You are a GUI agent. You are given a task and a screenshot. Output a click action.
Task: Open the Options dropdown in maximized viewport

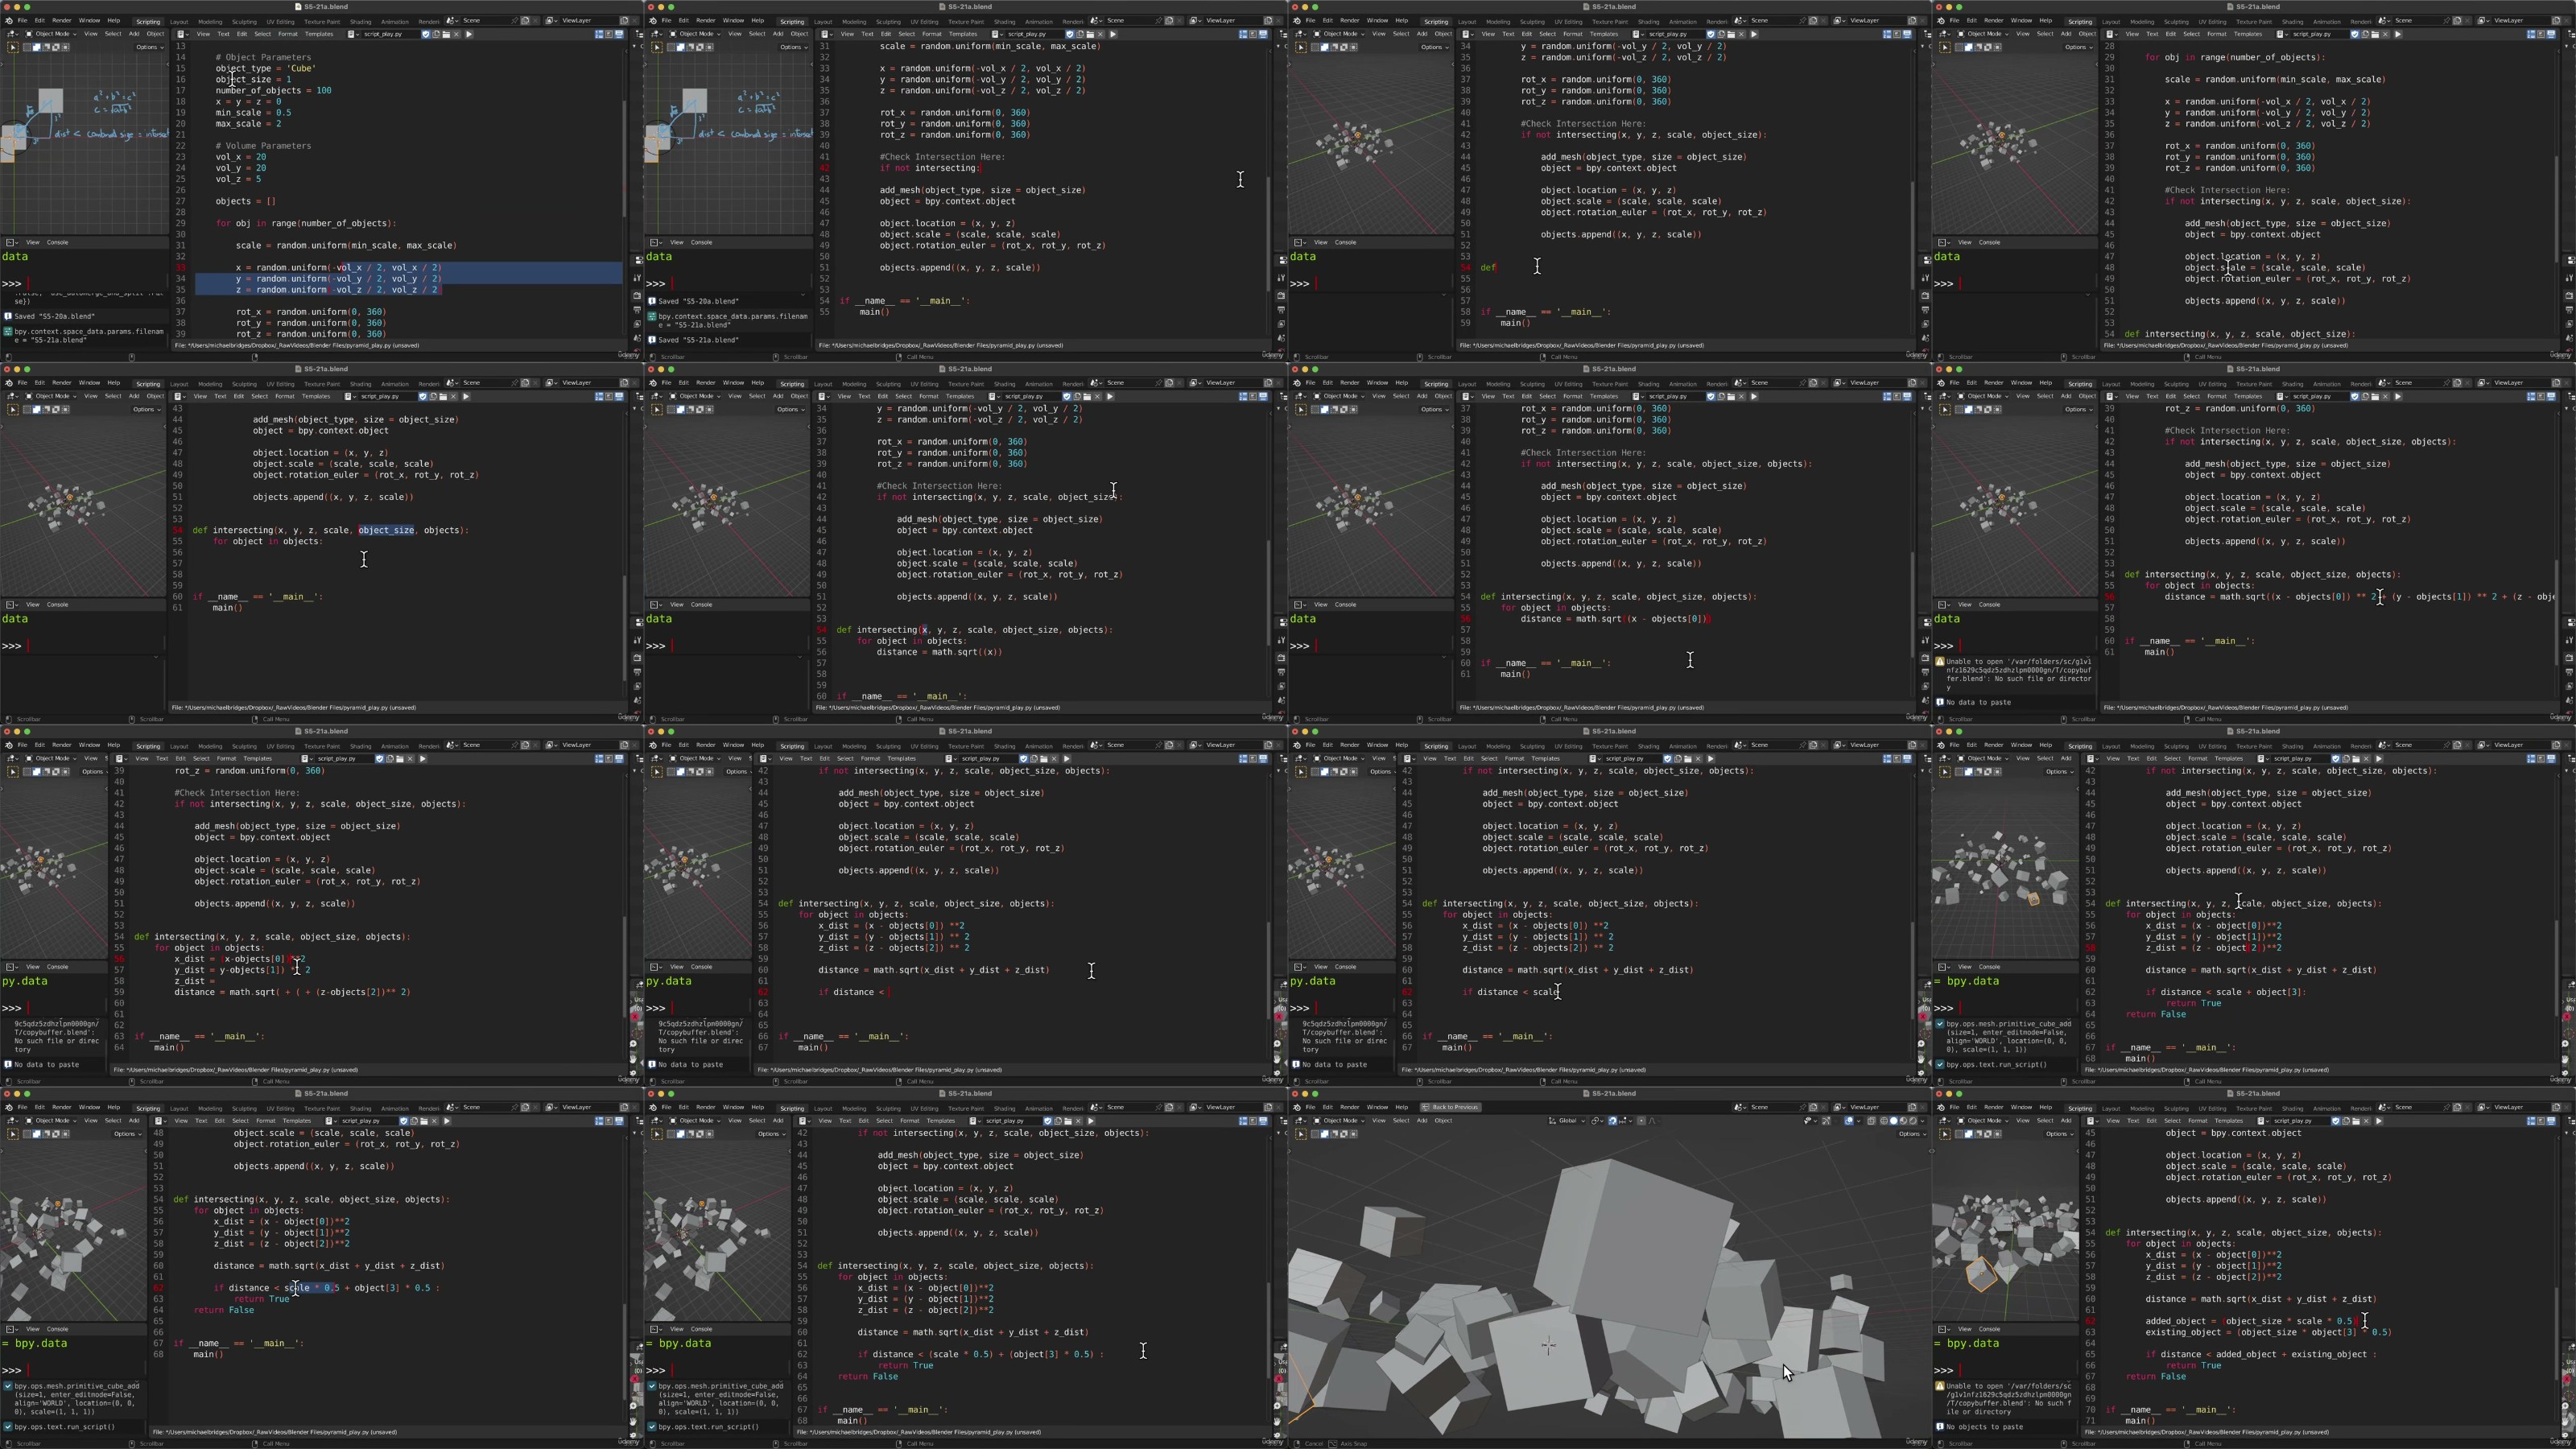click(1910, 1134)
